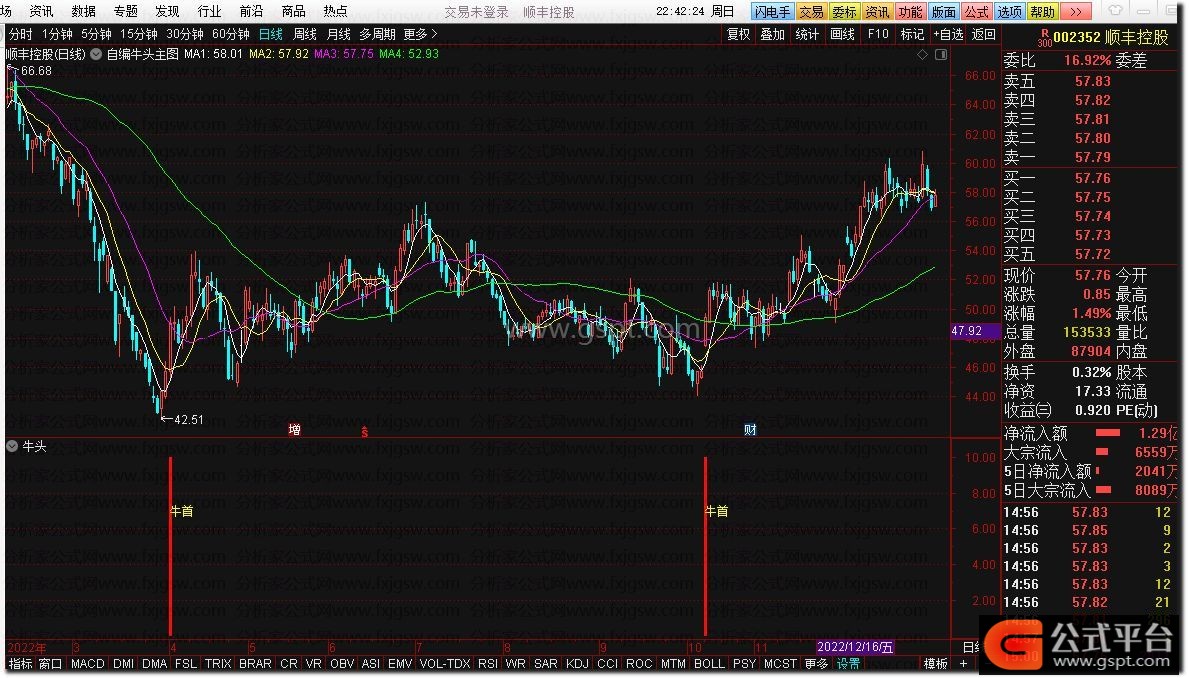The width and height of the screenshot is (1189, 678).
Task: Click the 2022/12/16/五 date label on time axis
Action: (855, 647)
